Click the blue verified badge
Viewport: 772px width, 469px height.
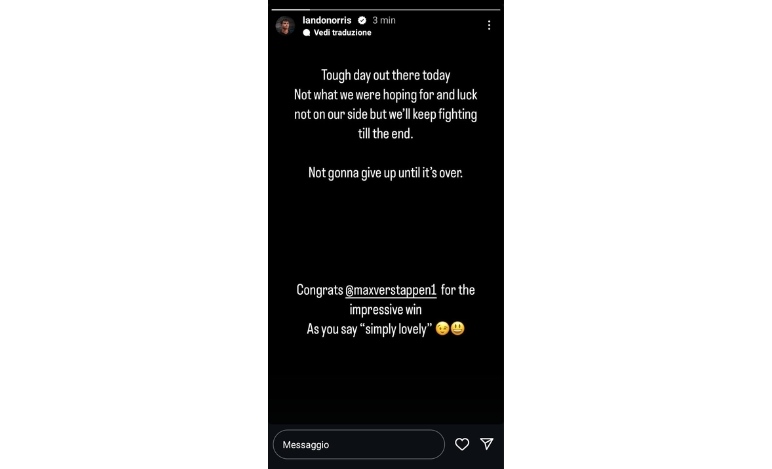[x=362, y=20]
